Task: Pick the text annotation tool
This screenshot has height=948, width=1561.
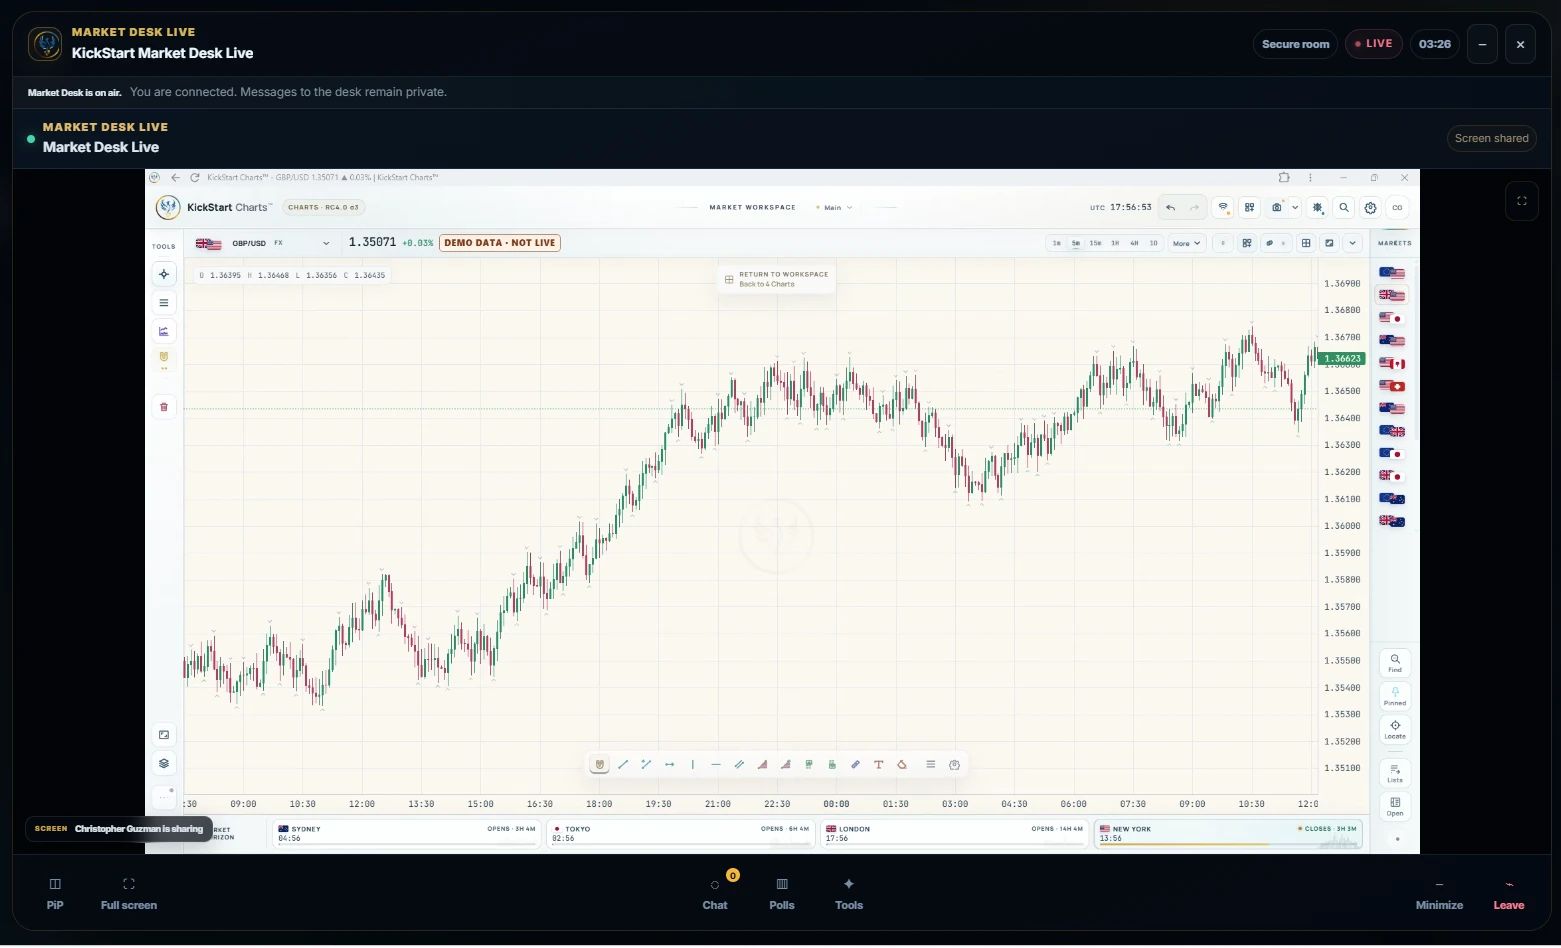Action: pos(879,765)
